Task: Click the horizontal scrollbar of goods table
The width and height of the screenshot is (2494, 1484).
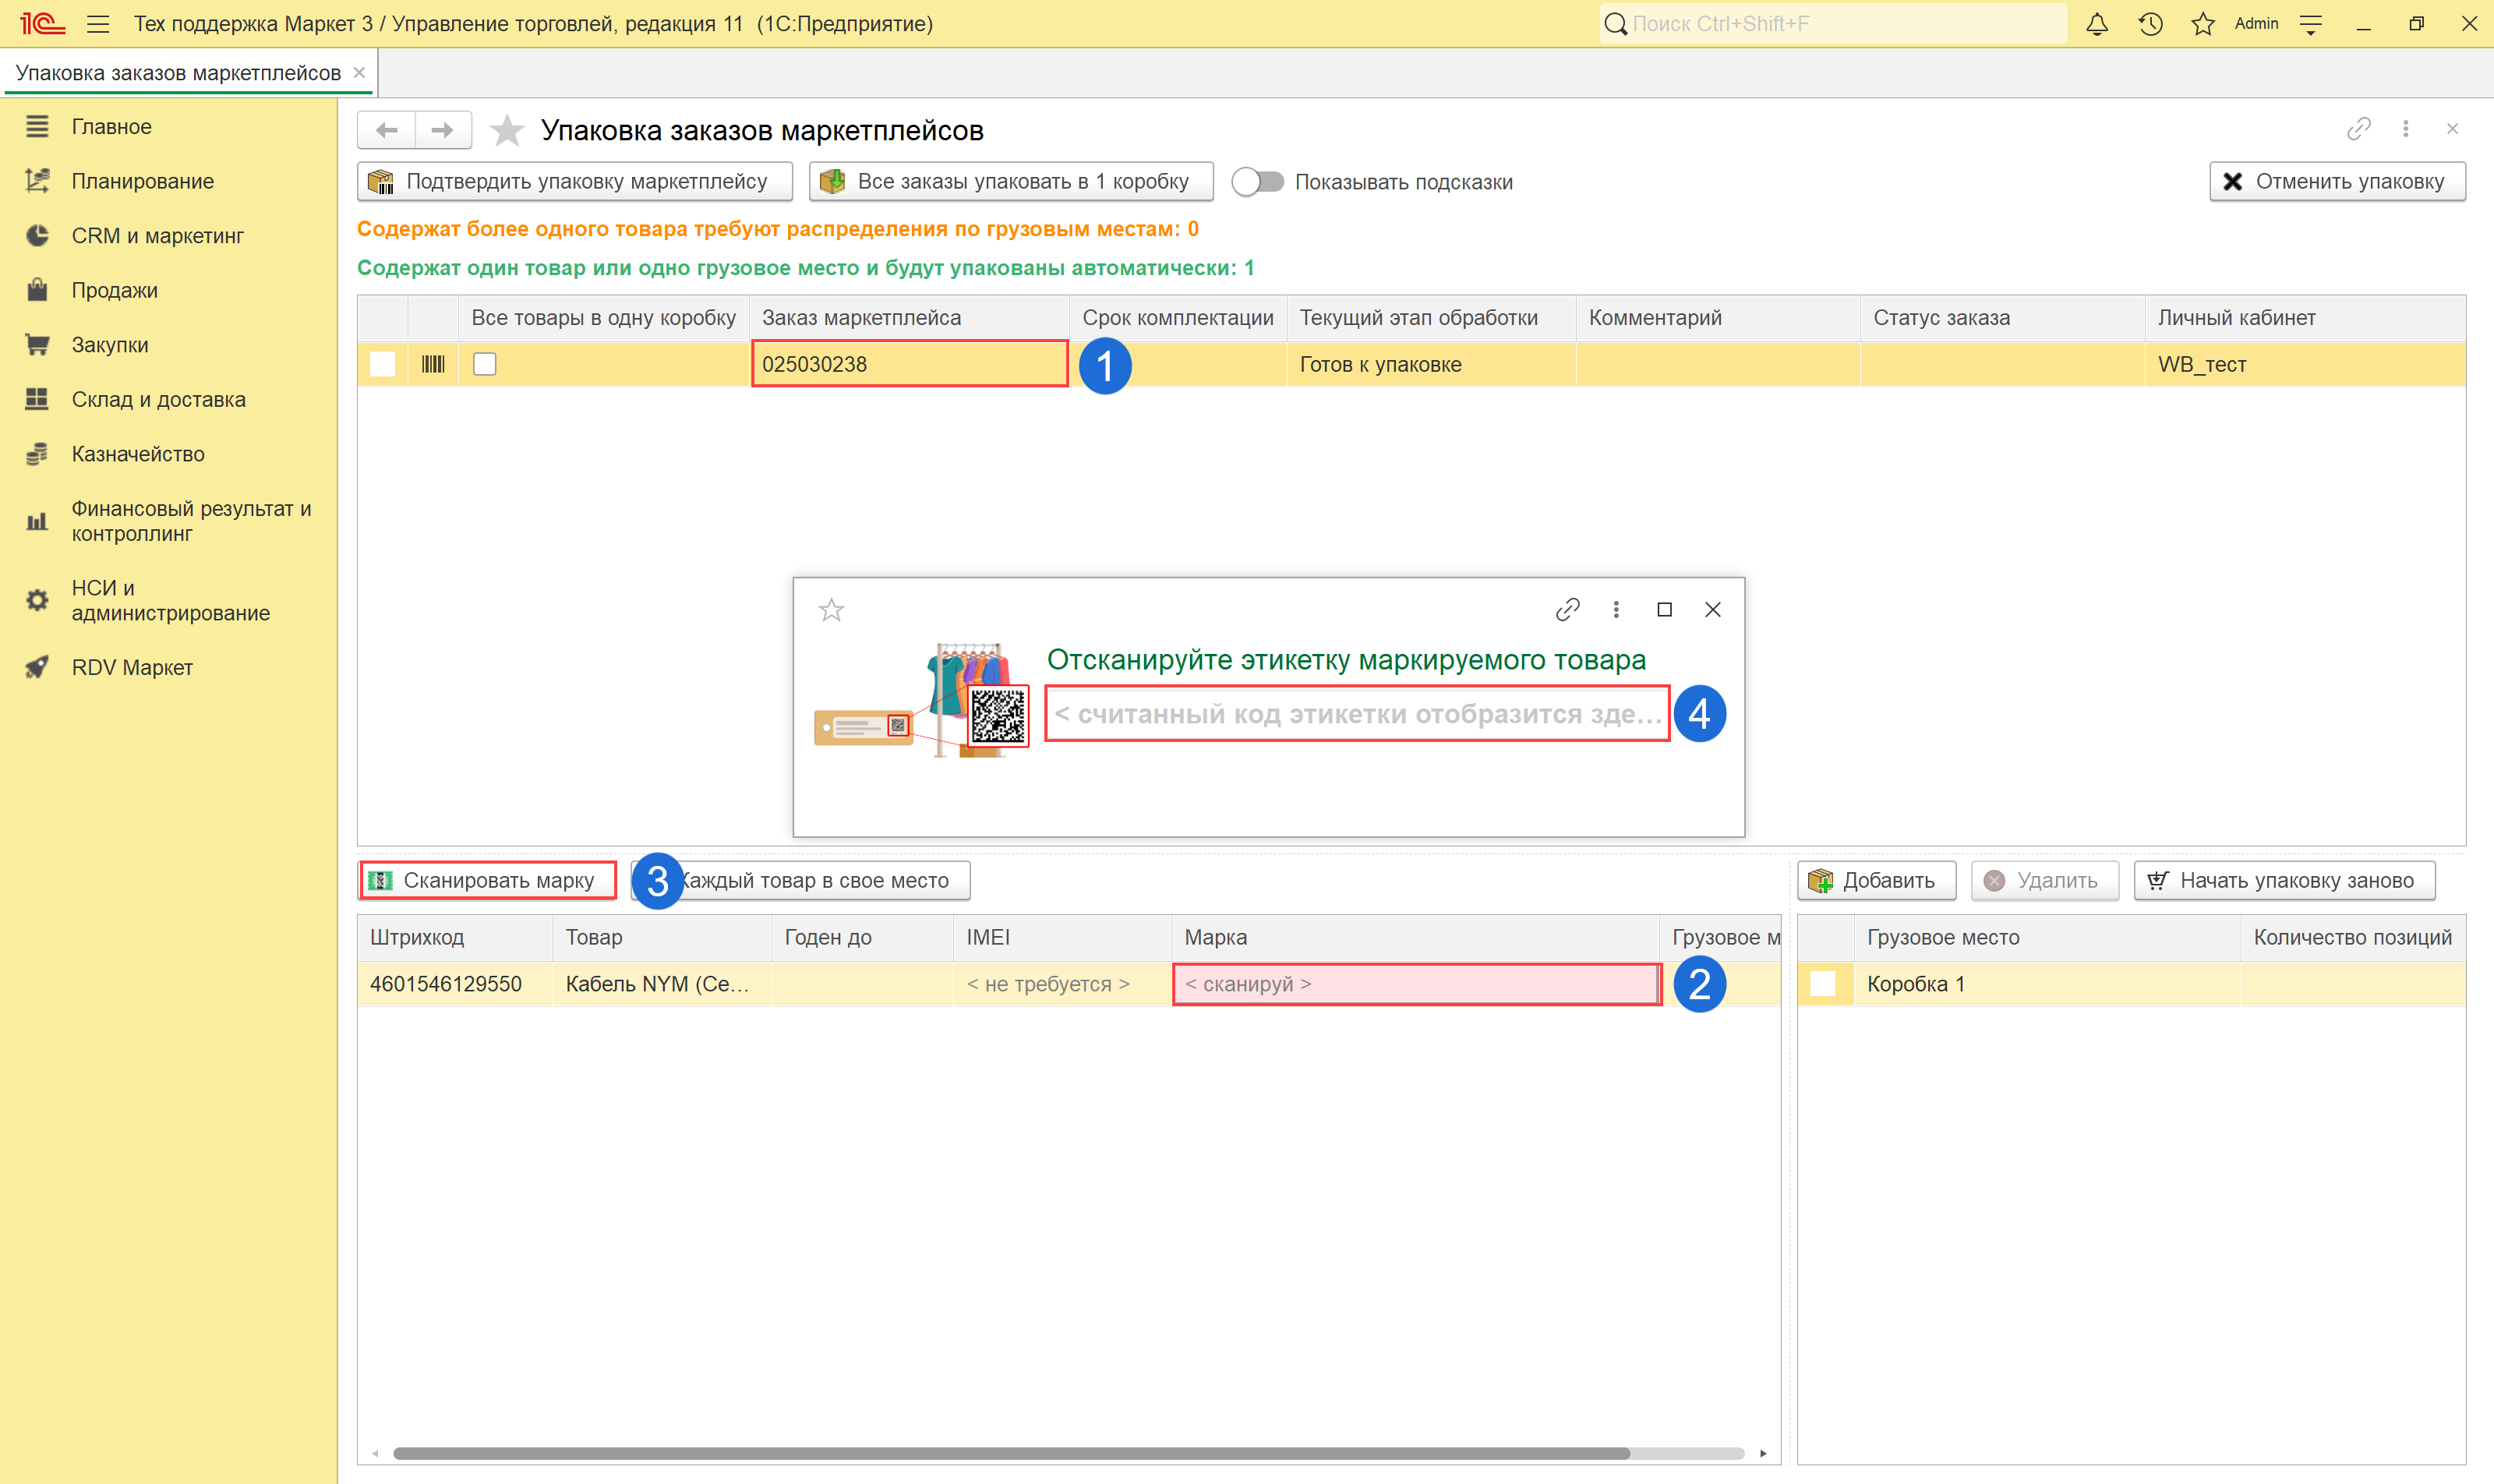Action: tap(1010, 1453)
